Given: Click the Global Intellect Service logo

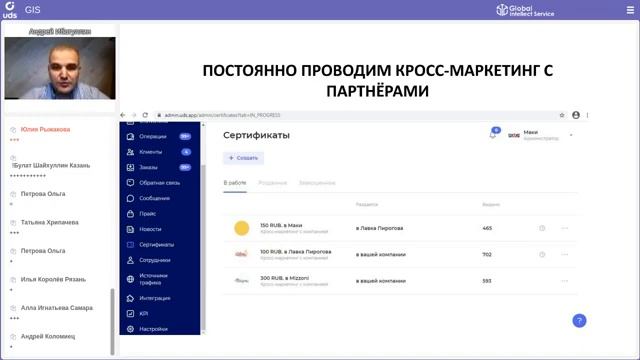Looking at the screenshot, I should click(525, 10).
